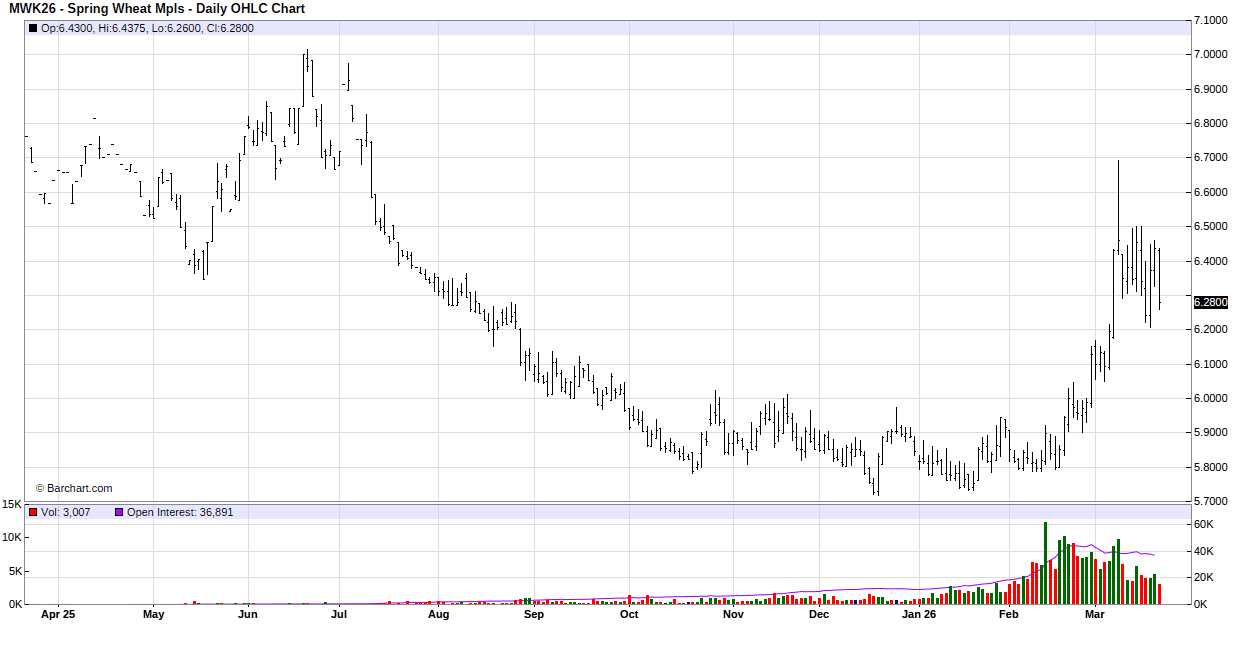Viewport: 1236px width, 645px height.
Task: Click the Barchart.com copyright text
Action: pyautogui.click(x=74, y=488)
